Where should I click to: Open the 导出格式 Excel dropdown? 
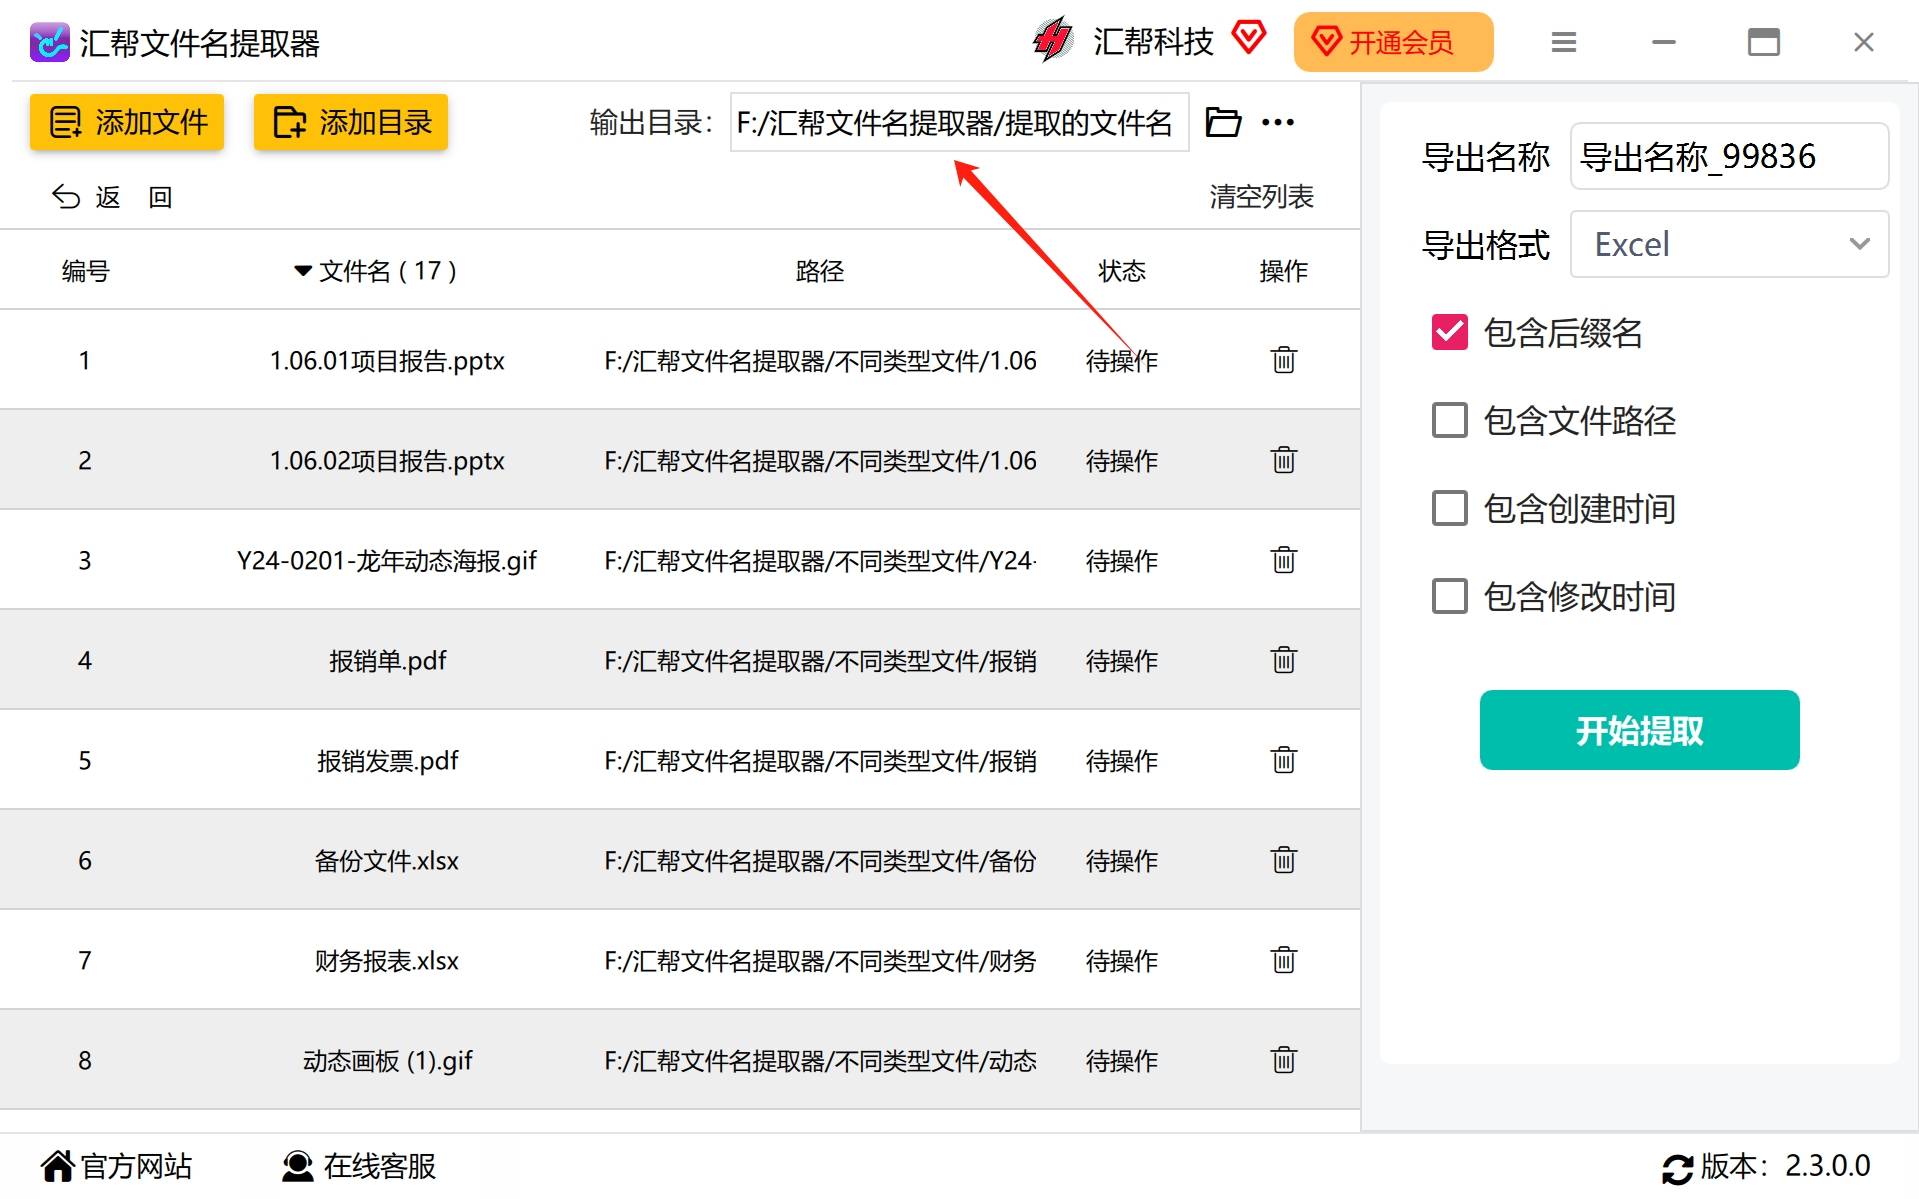[x=1729, y=244]
